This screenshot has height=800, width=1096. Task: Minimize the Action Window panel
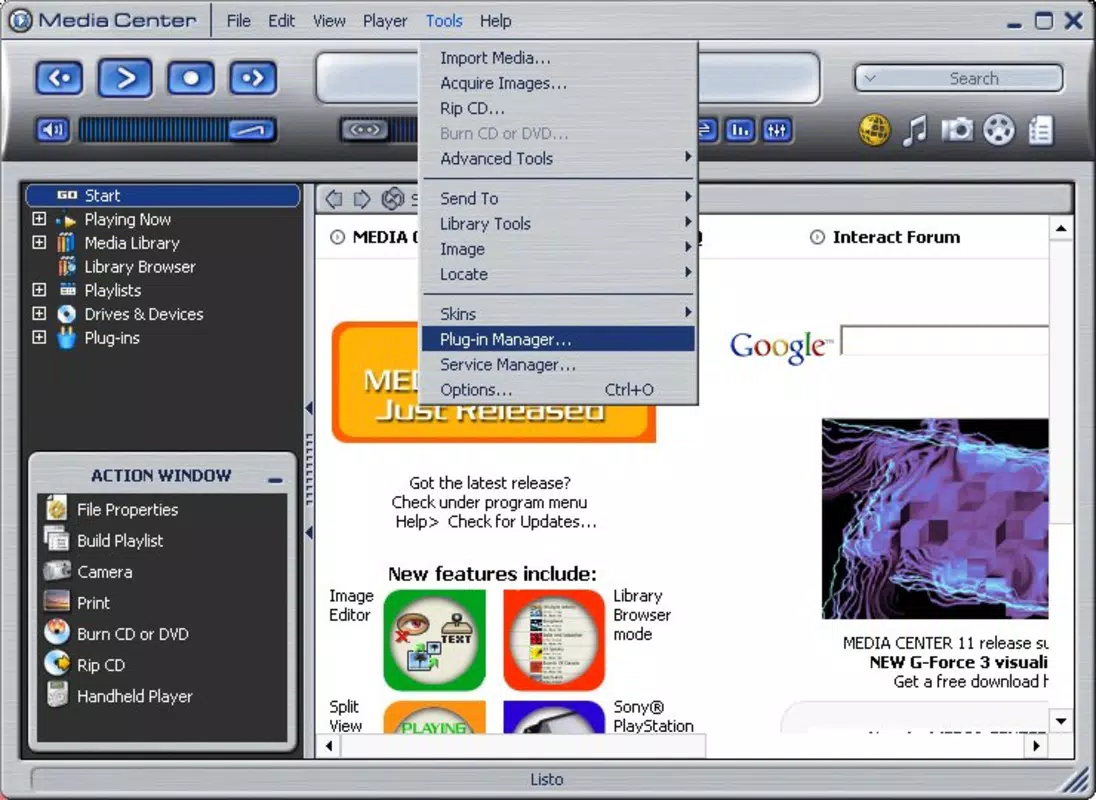point(275,479)
